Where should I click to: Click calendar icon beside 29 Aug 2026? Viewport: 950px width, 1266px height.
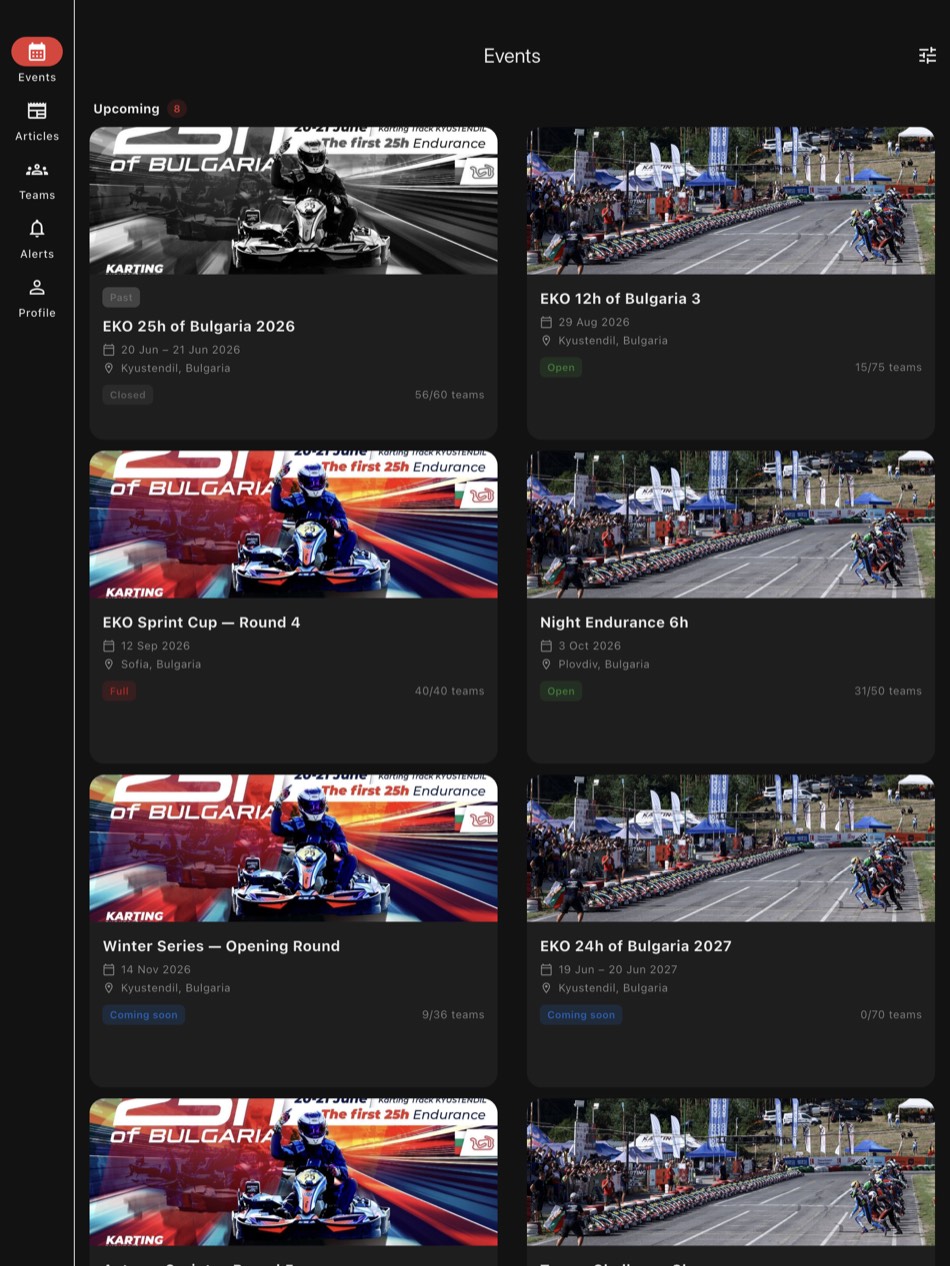546,322
